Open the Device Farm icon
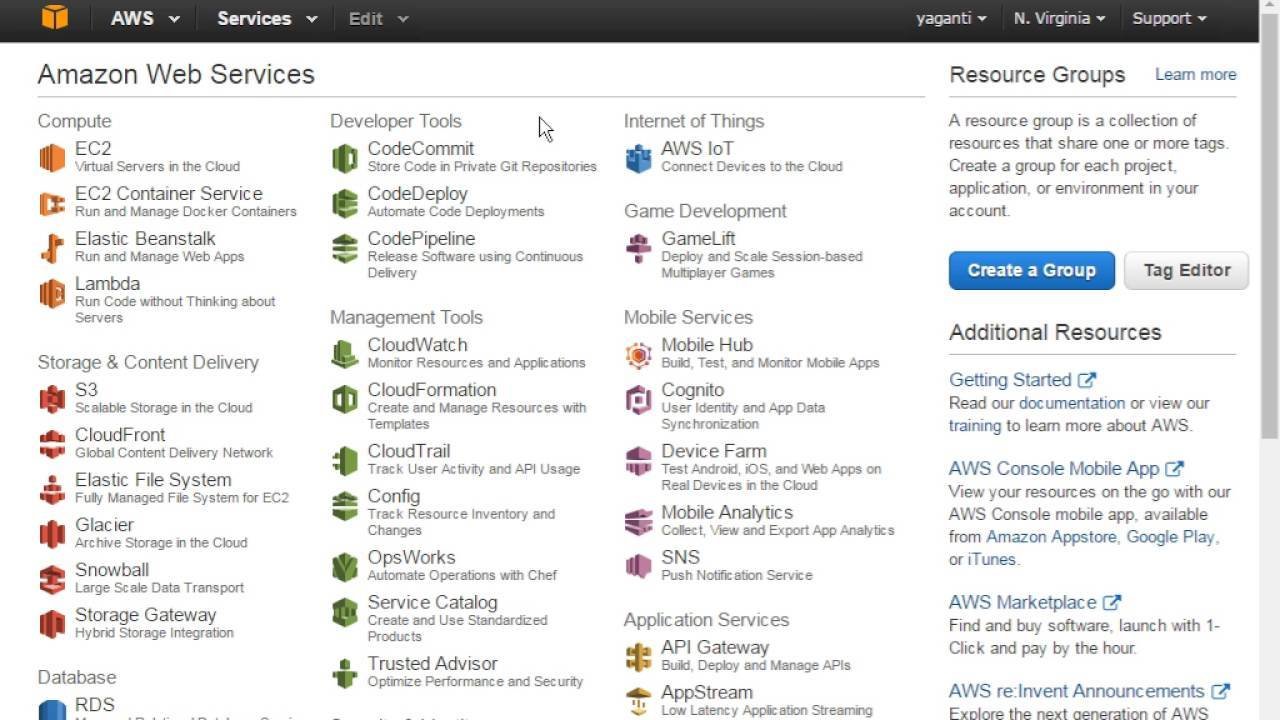1280x720 pixels. point(638,460)
